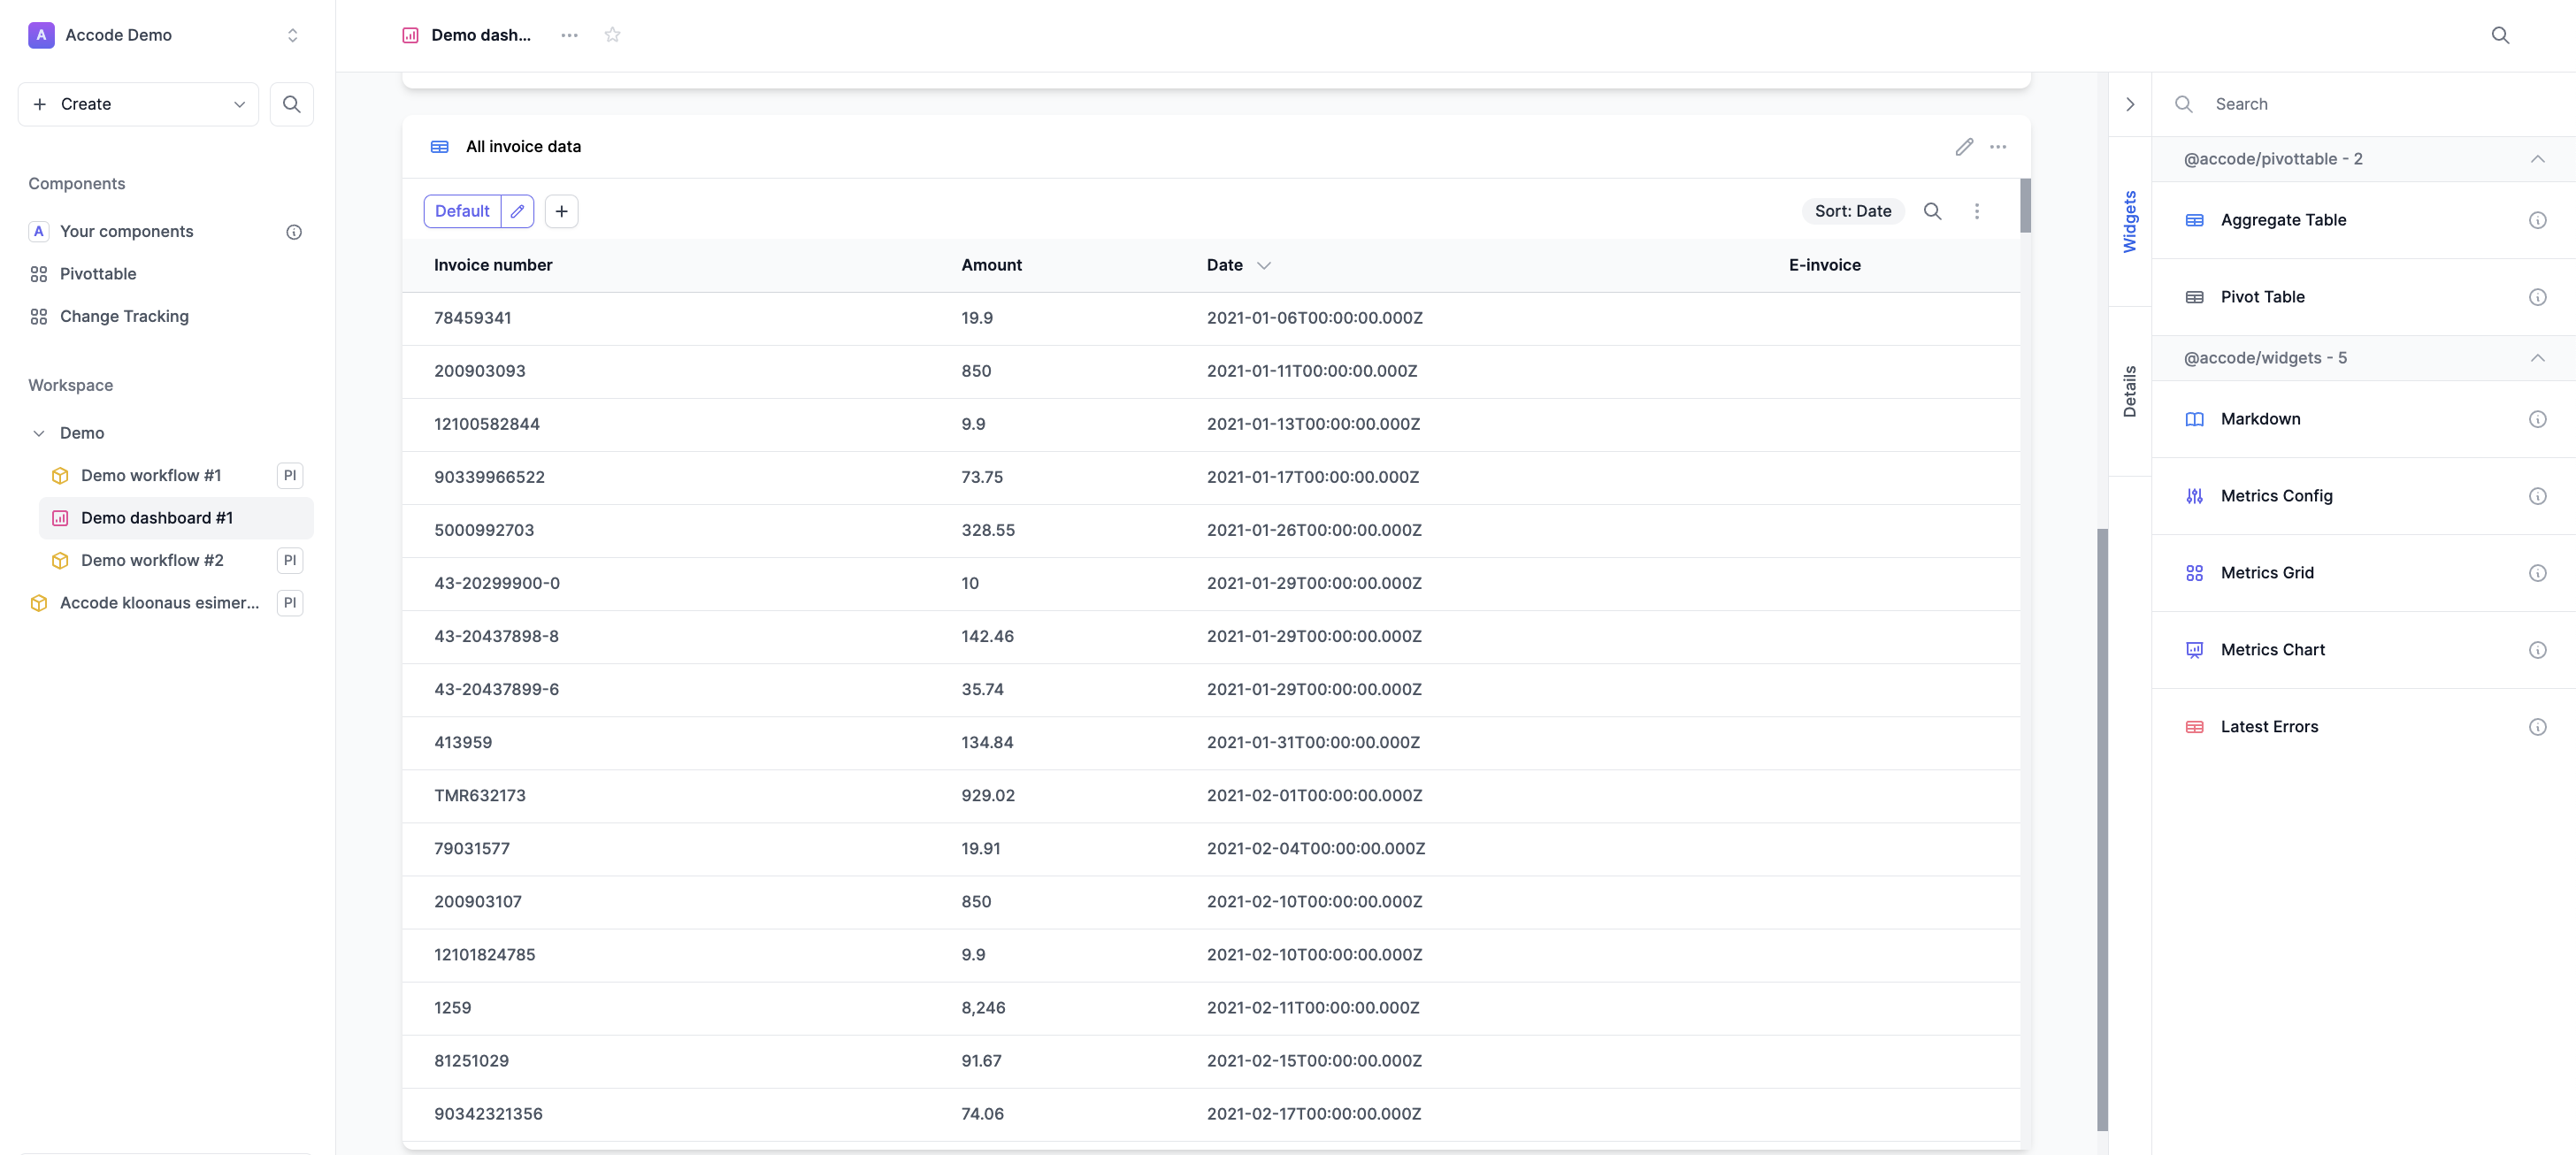This screenshot has width=2576, height=1155.
Task: Show info for Metrics Grid
Action: coord(2537,573)
